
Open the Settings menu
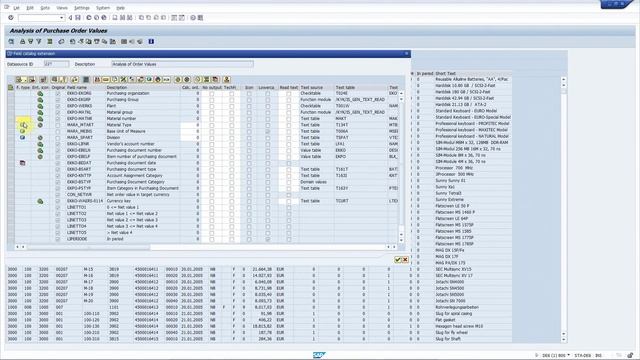coord(82,8)
